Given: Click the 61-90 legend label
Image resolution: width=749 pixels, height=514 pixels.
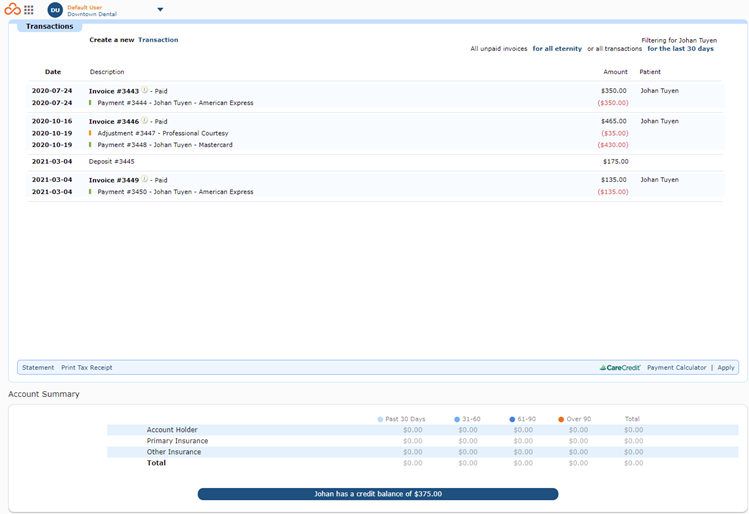Looking at the screenshot, I should click(x=526, y=419).
